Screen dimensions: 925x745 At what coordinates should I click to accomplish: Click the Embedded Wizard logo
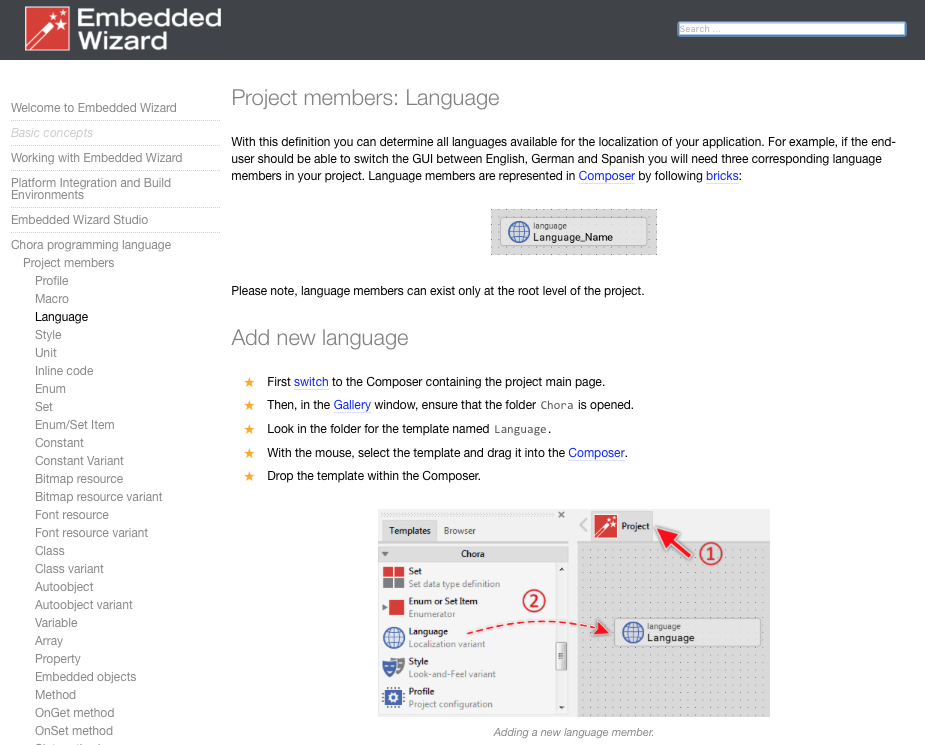coord(123,30)
